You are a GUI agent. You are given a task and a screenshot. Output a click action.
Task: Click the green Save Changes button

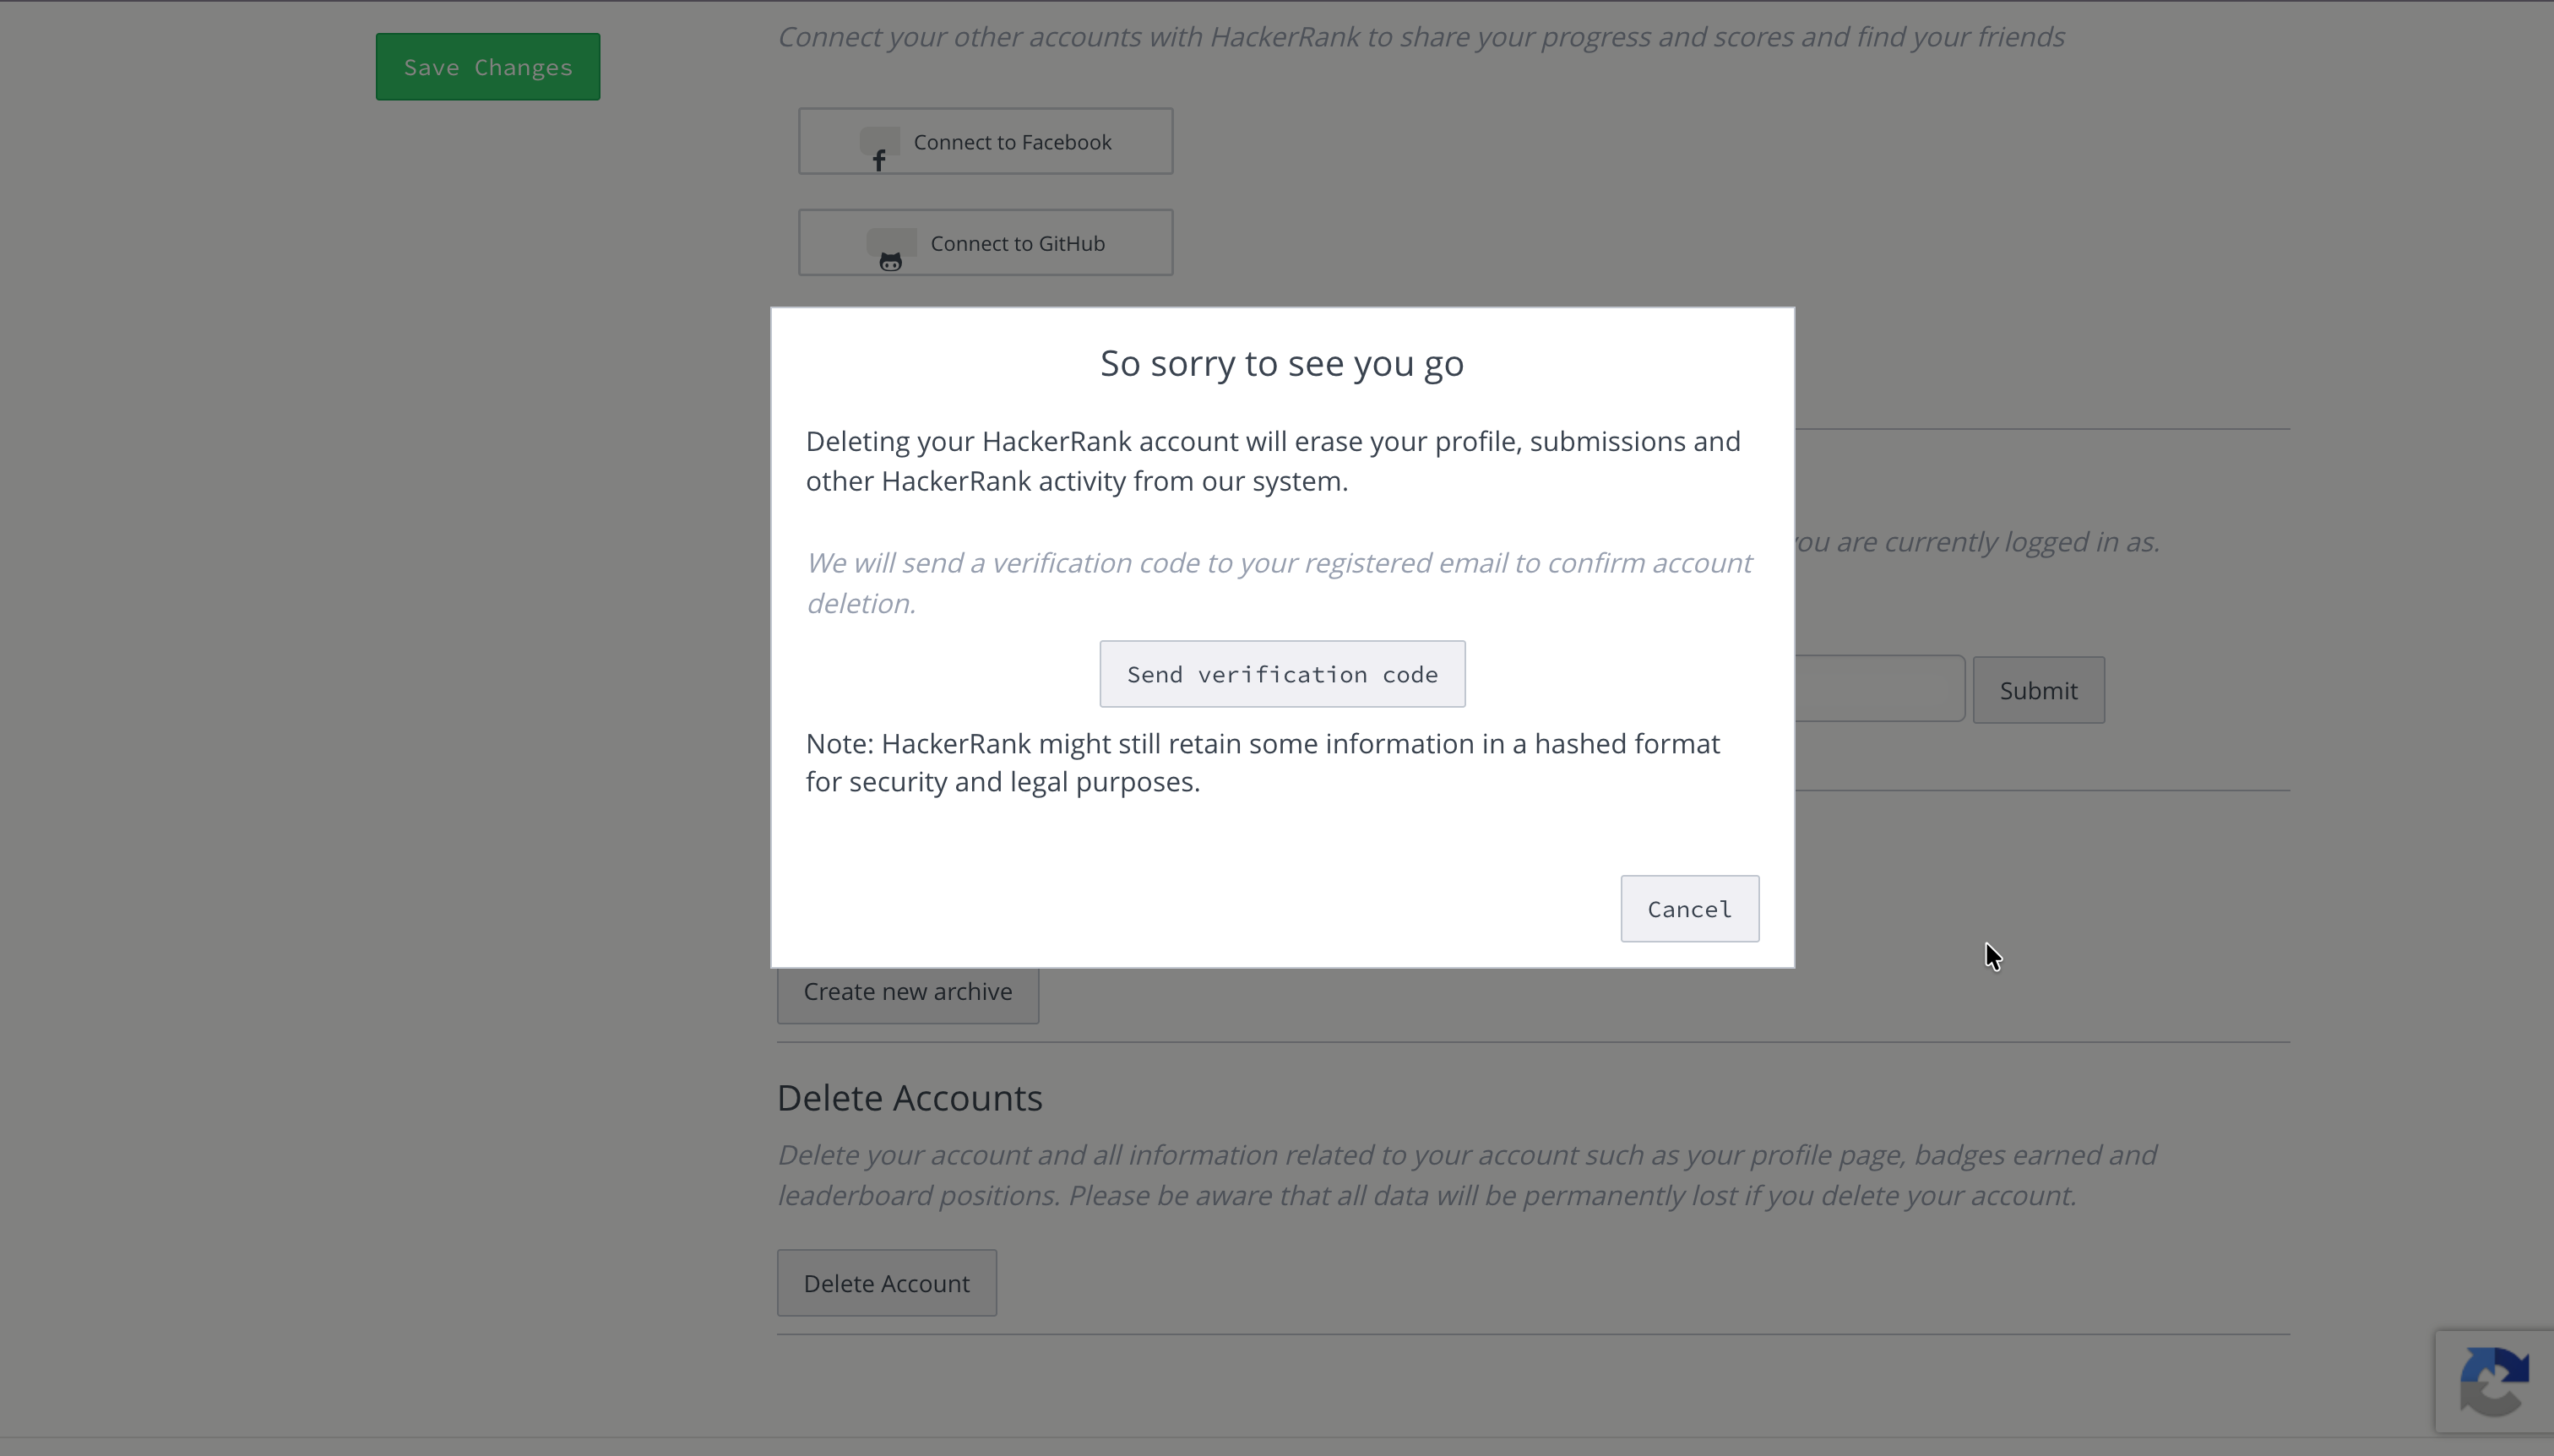[x=488, y=67]
